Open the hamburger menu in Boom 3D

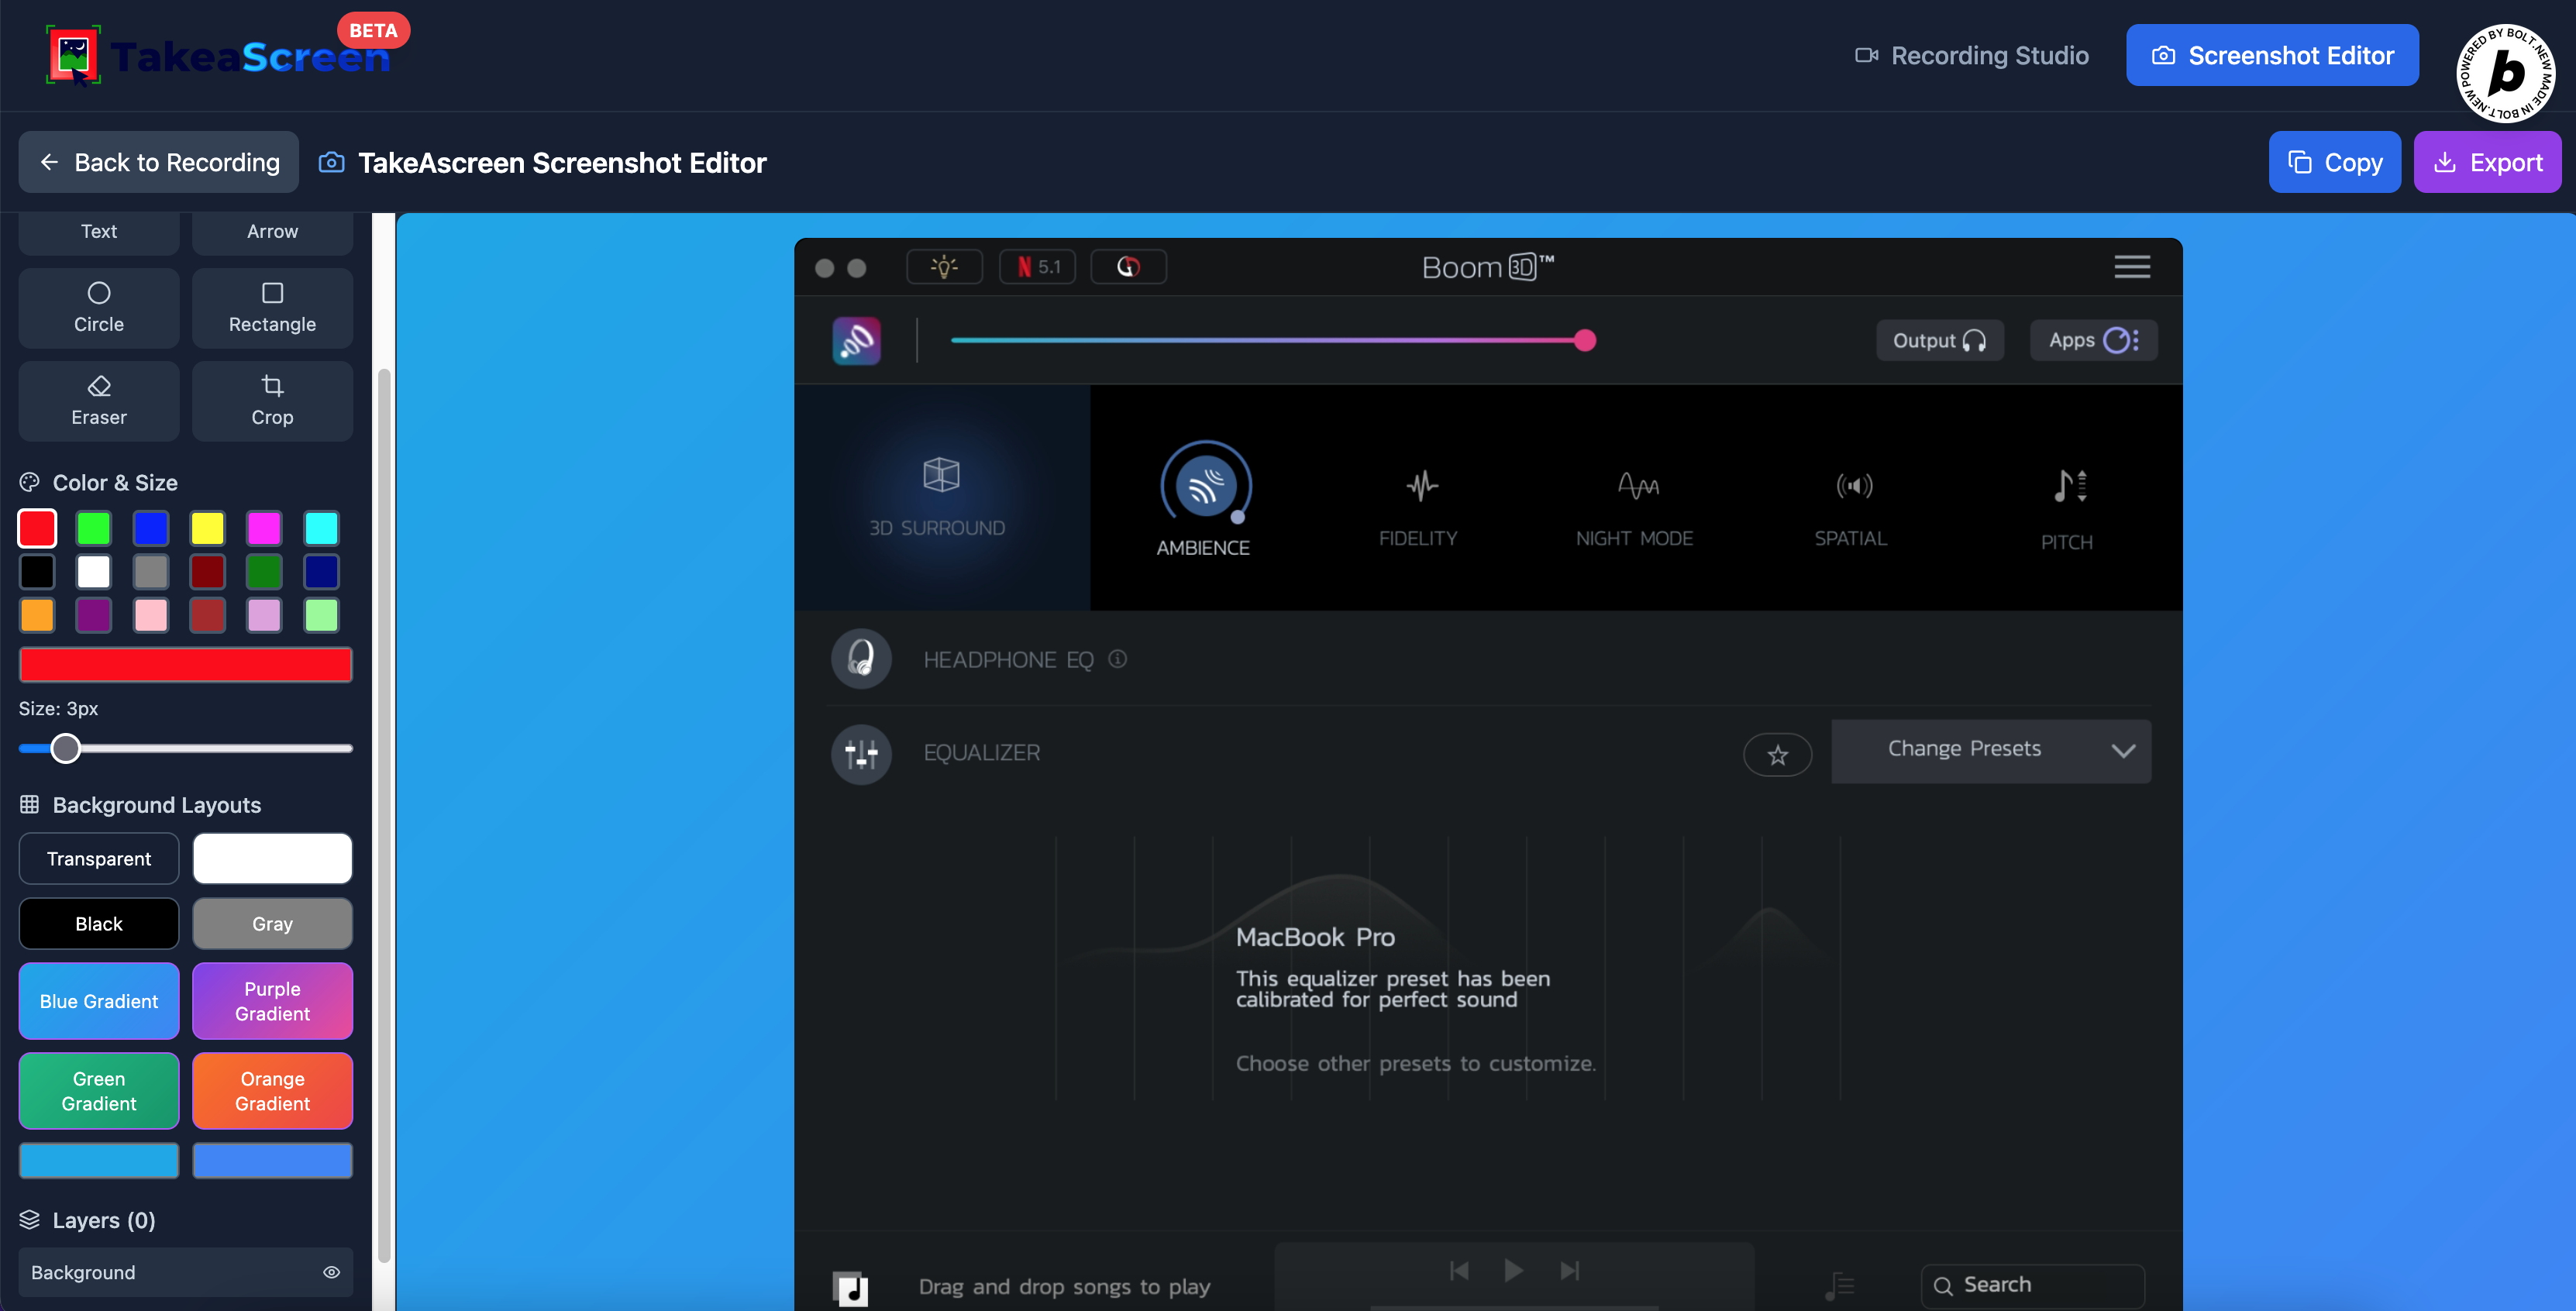click(2131, 267)
